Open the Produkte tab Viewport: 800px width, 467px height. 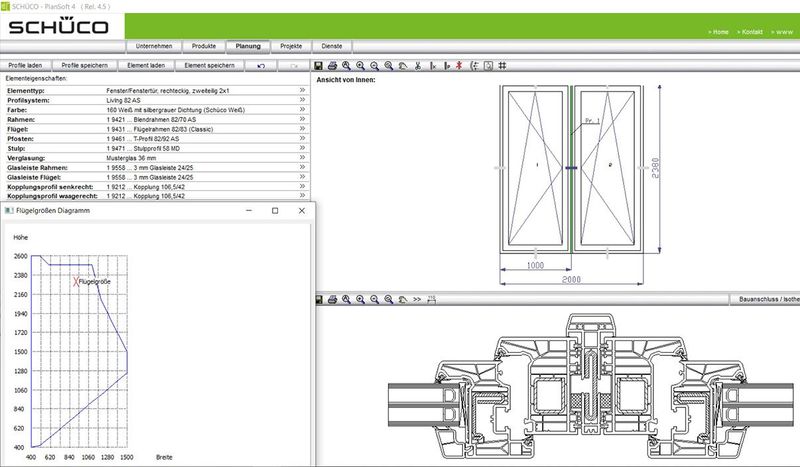click(204, 46)
